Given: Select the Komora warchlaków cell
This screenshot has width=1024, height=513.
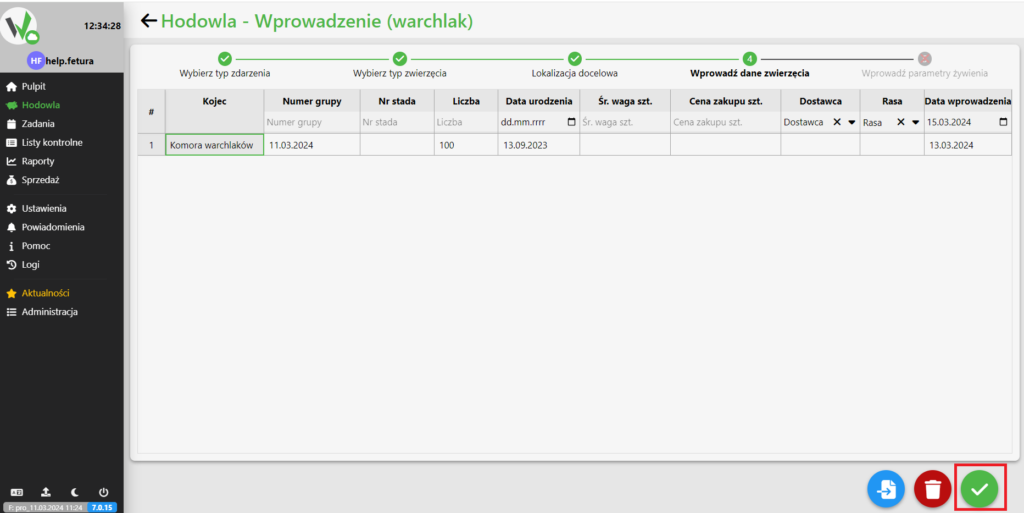Looking at the screenshot, I should point(214,145).
